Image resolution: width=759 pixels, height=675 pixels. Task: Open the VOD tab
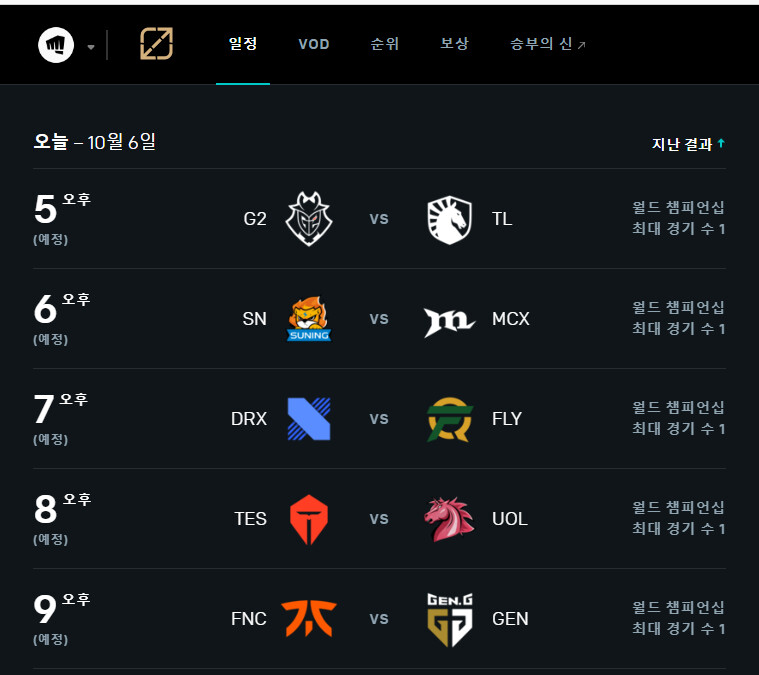[x=313, y=44]
